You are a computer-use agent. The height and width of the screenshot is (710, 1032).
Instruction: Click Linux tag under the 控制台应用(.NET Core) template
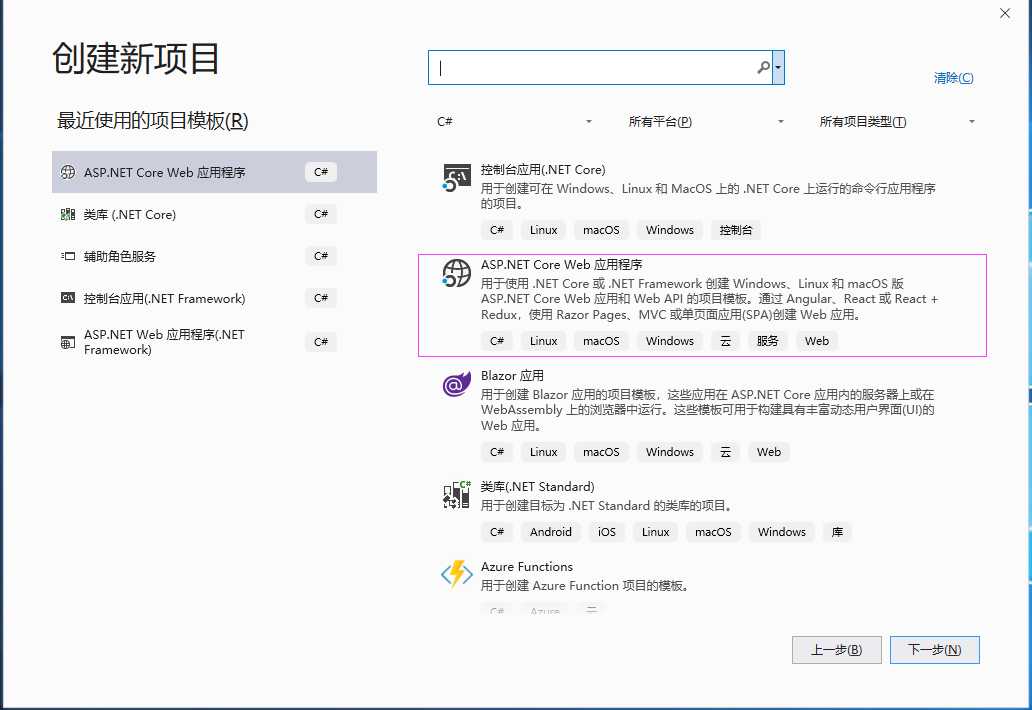(x=544, y=230)
